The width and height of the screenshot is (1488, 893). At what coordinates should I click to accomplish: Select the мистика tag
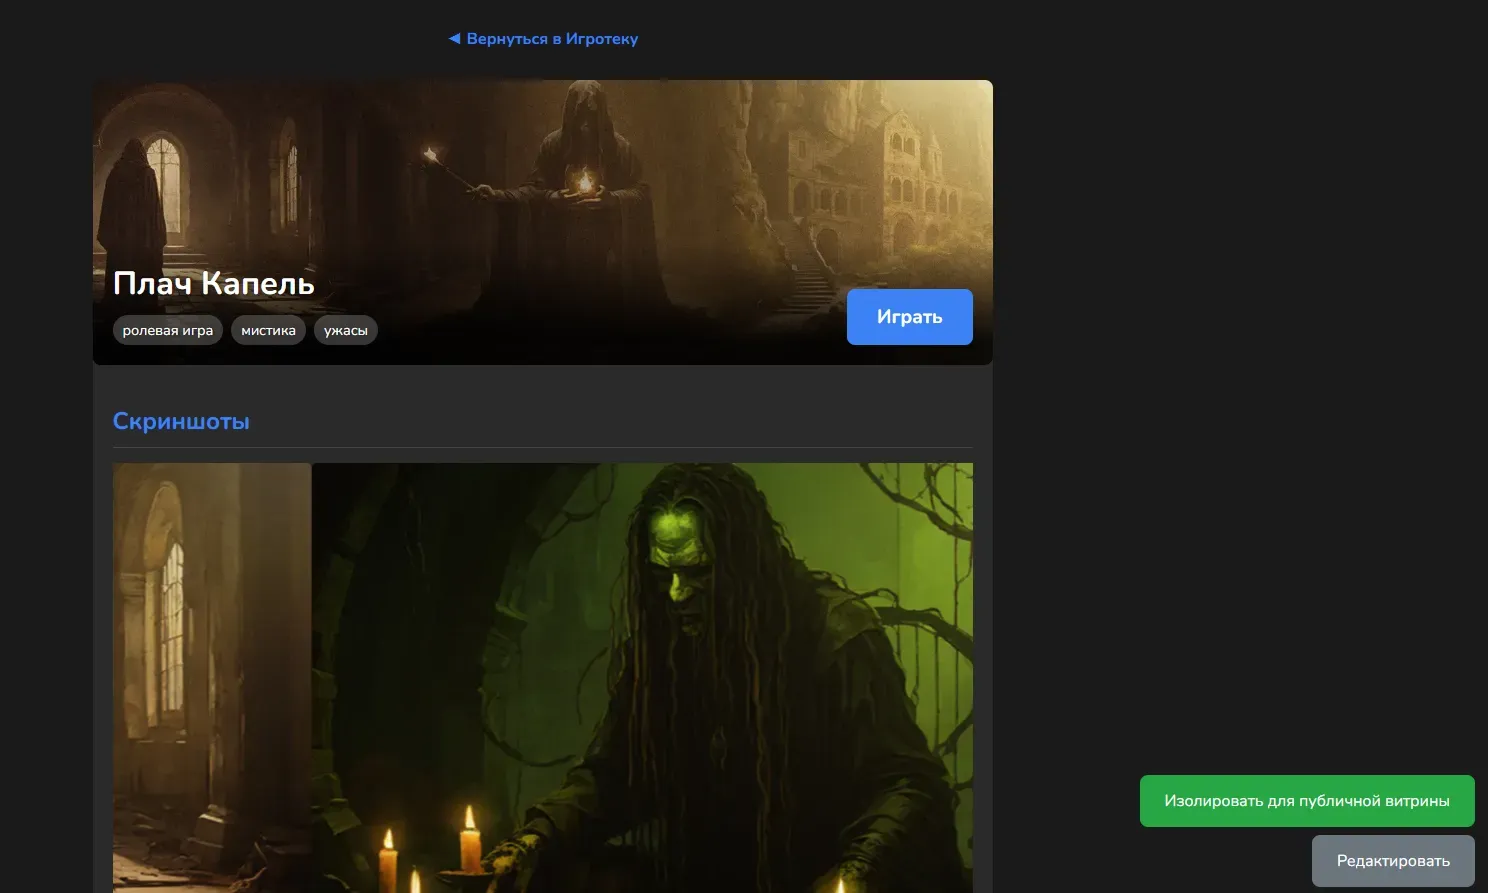(x=268, y=331)
